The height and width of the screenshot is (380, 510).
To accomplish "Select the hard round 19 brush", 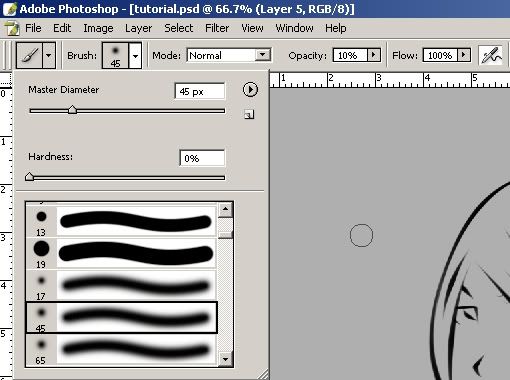I will 121,253.
